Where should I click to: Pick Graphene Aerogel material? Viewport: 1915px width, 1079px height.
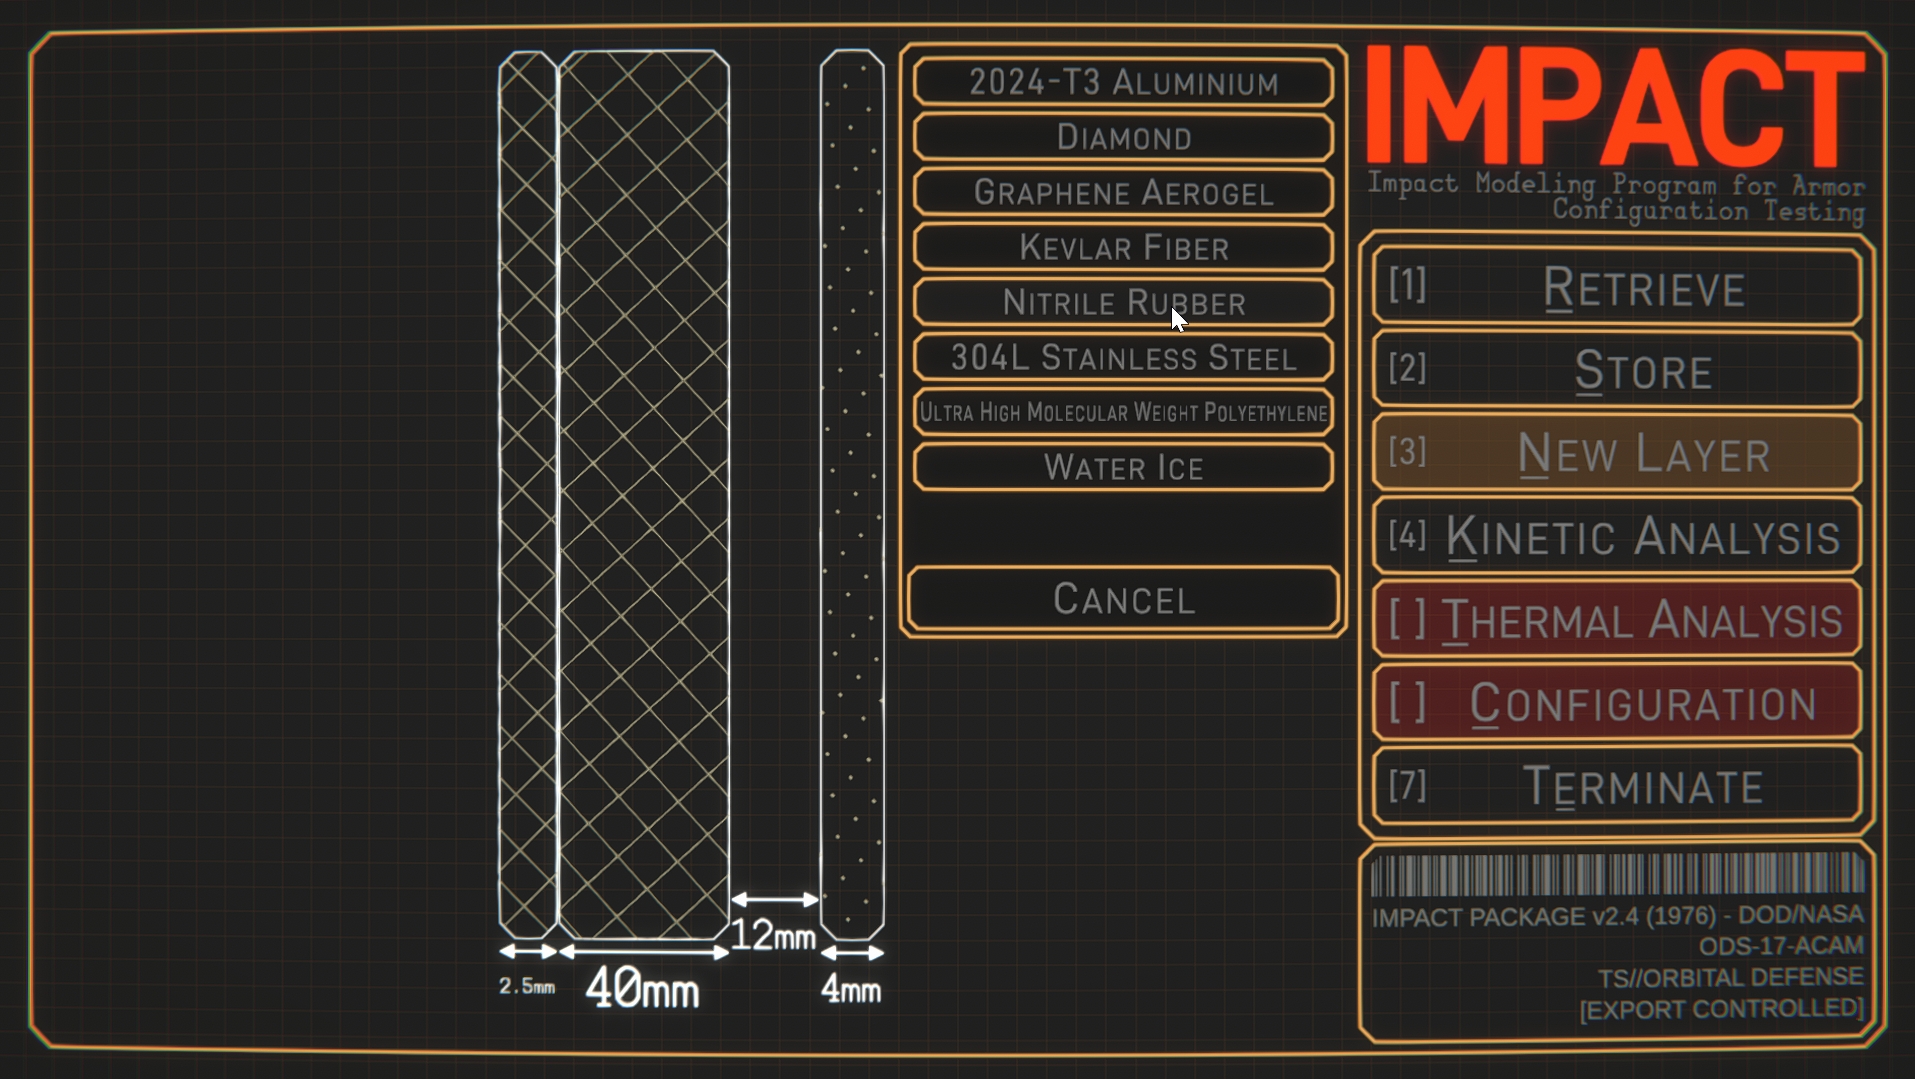1123,192
